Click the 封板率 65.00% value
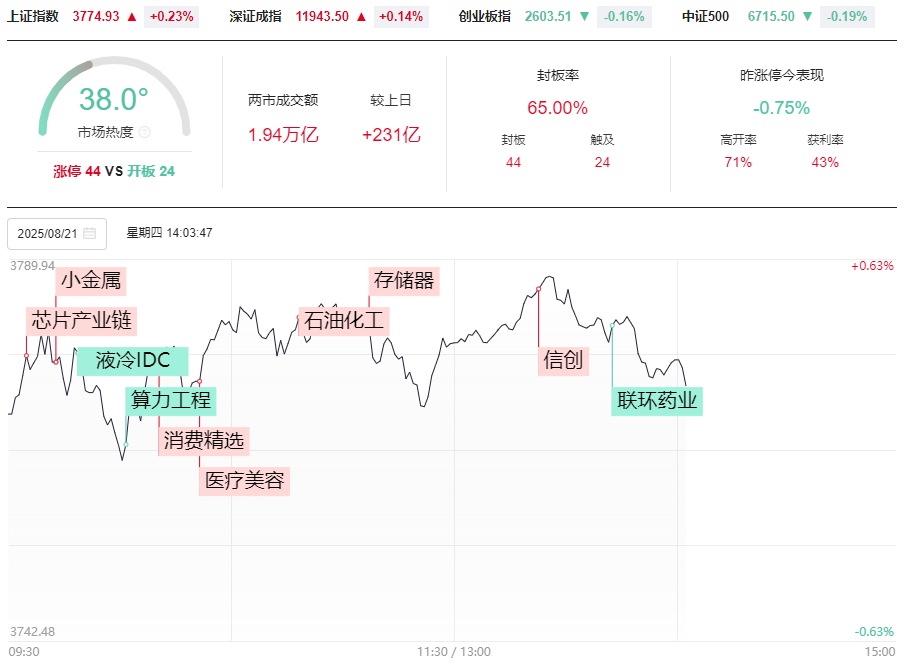904x666 pixels. tap(557, 108)
